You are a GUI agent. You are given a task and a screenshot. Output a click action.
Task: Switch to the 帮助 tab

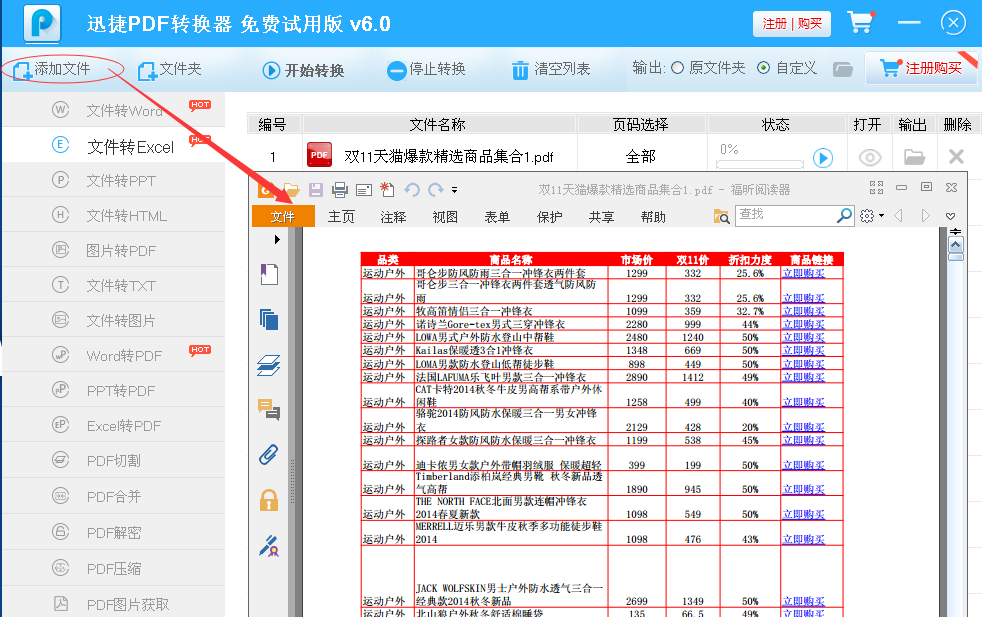coord(653,217)
